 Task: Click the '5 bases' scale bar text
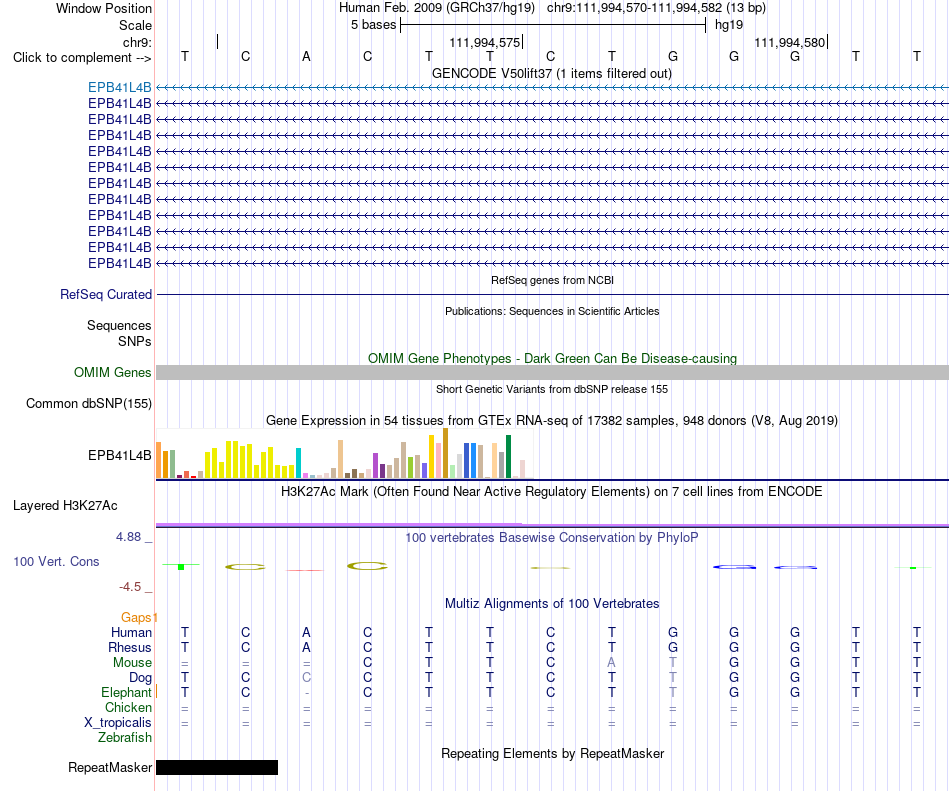tap(373, 25)
